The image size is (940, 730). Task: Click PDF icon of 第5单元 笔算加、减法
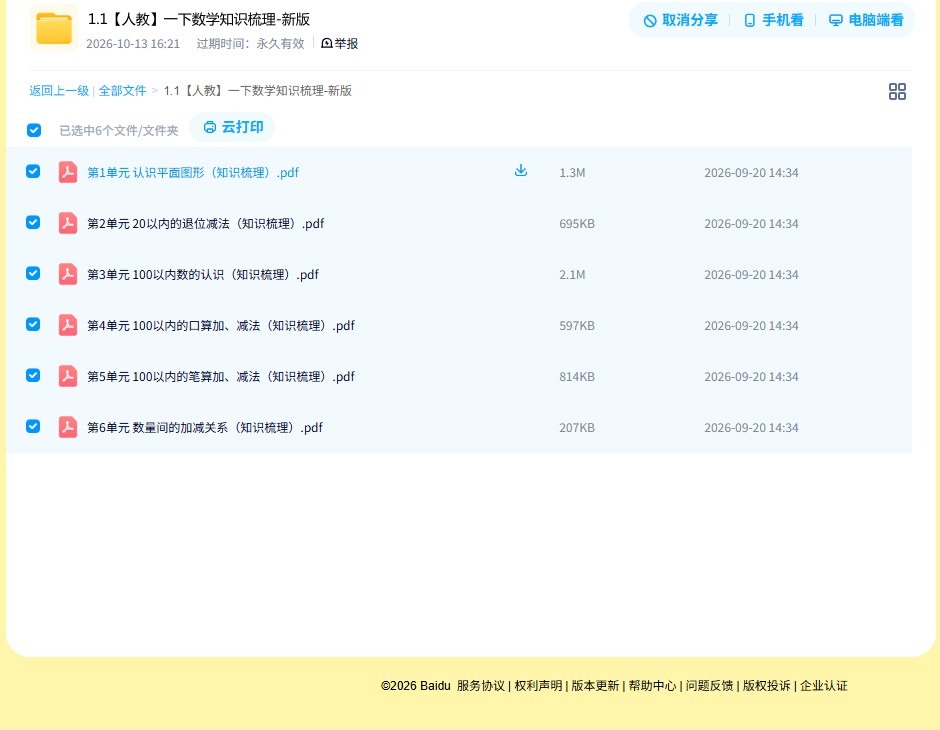tap(68, 376)
